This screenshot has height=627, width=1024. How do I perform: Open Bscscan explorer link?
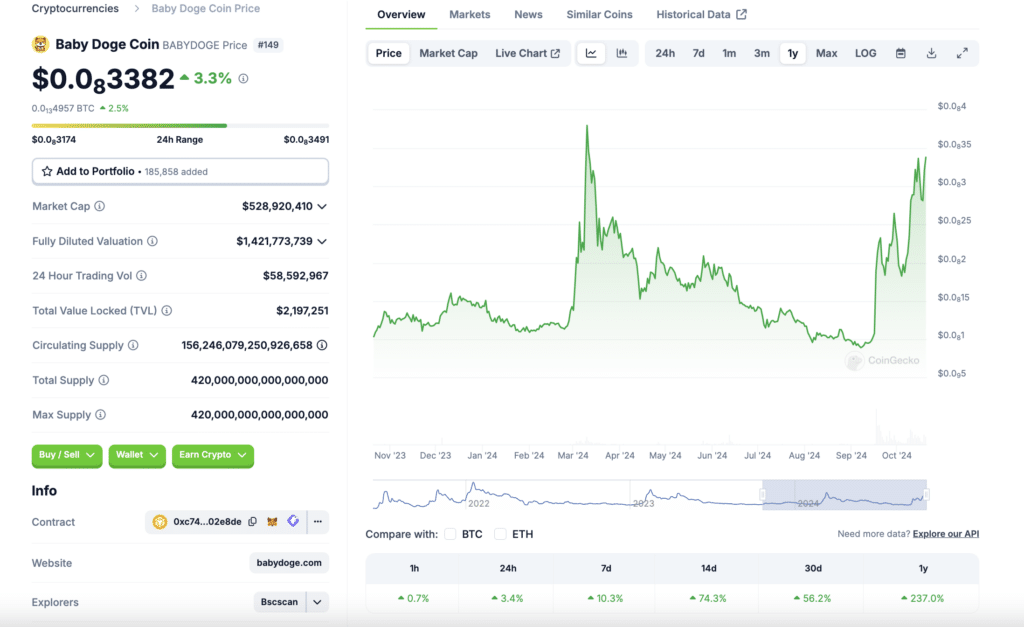click(x=280, y=602)
